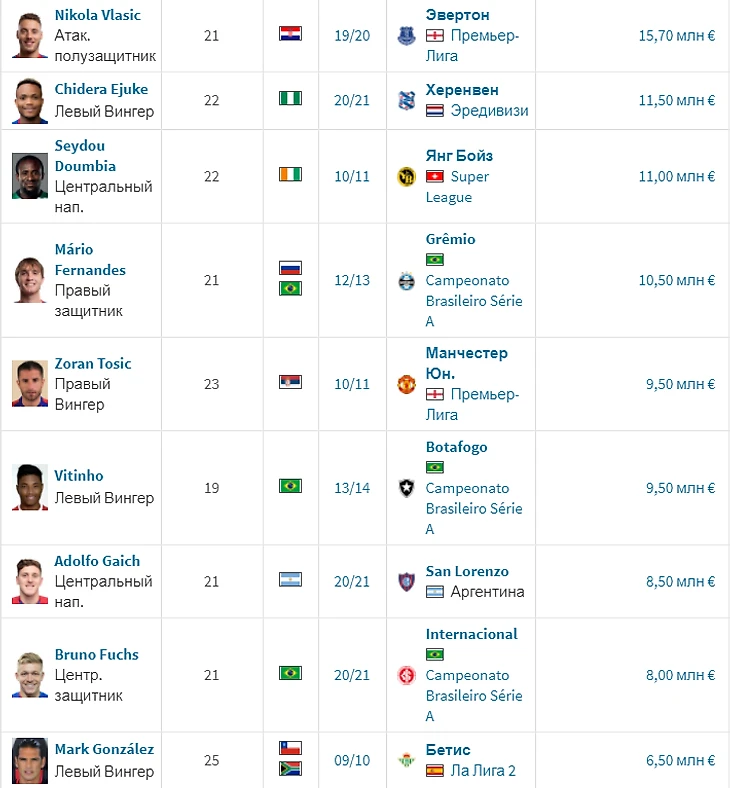730x788 pixels.
Task: Open Nikola Vlasic's player profile
Action: pos(97,15)
